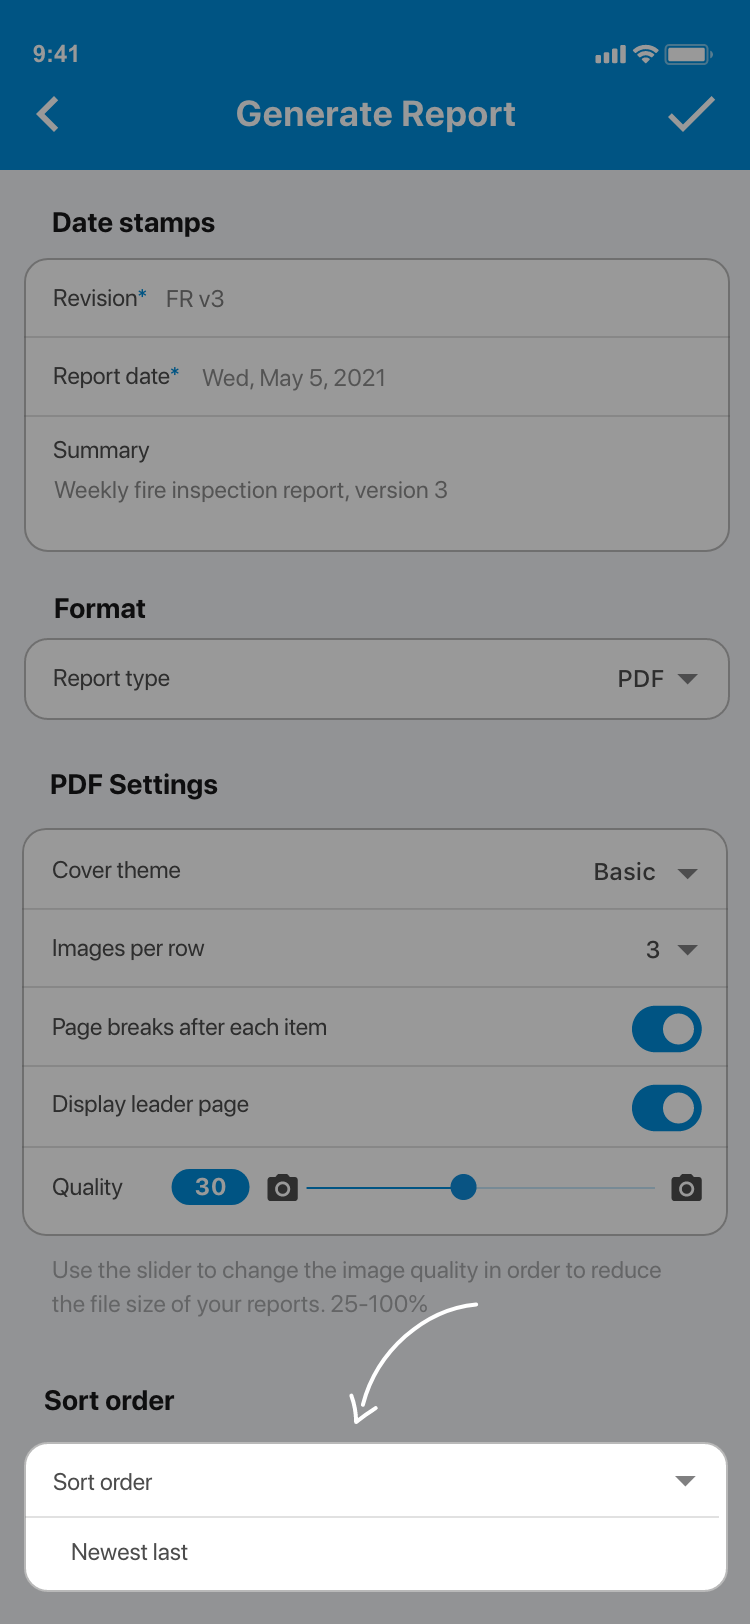
Task: Tap the small camera icon left of slider
Action: click(283, 1188)
